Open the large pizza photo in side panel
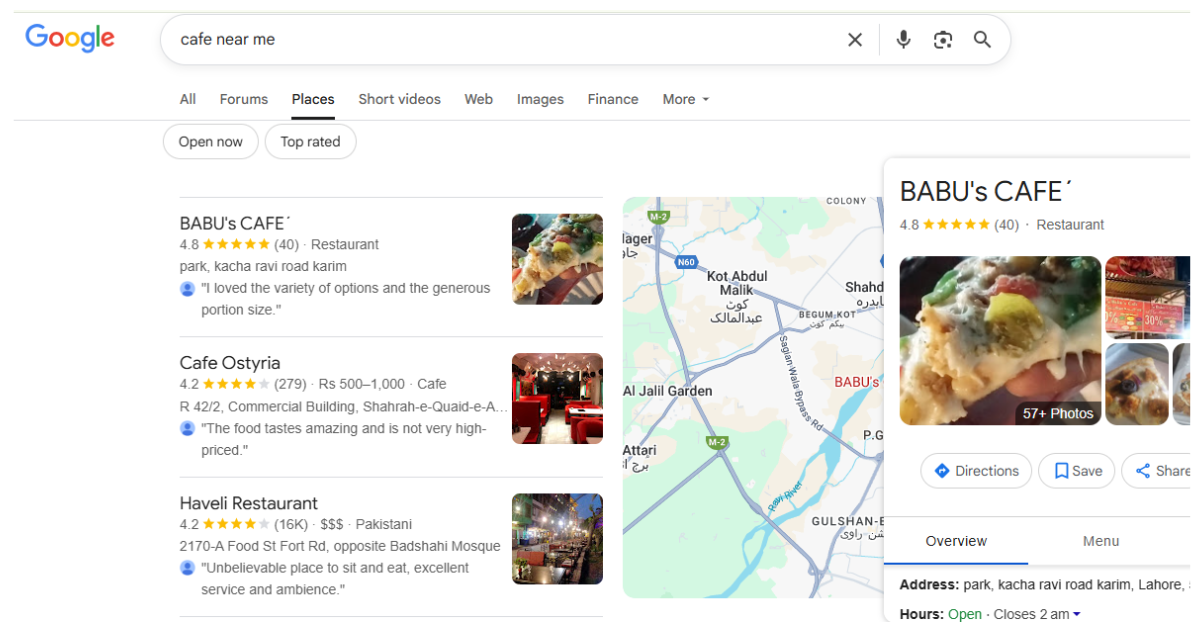The height and width of the screenshot is (630, 1200). tap(1000, 341)
